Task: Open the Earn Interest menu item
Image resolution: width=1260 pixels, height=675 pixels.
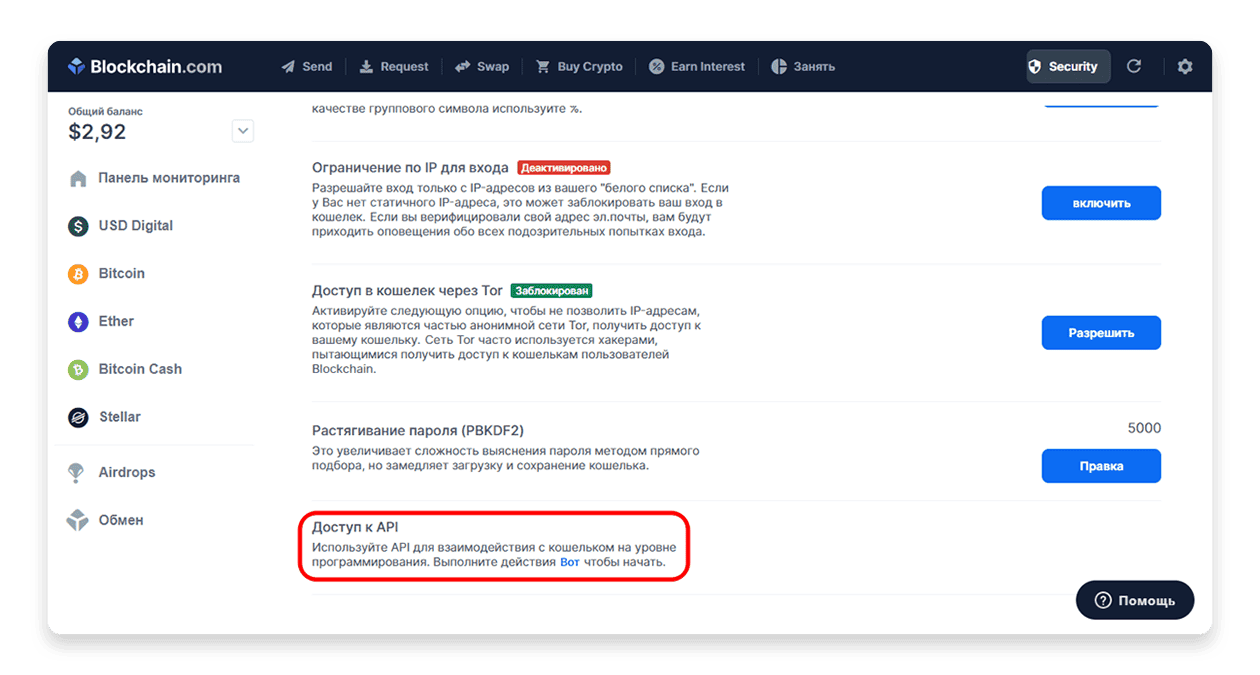Action: tap(697, 67)
